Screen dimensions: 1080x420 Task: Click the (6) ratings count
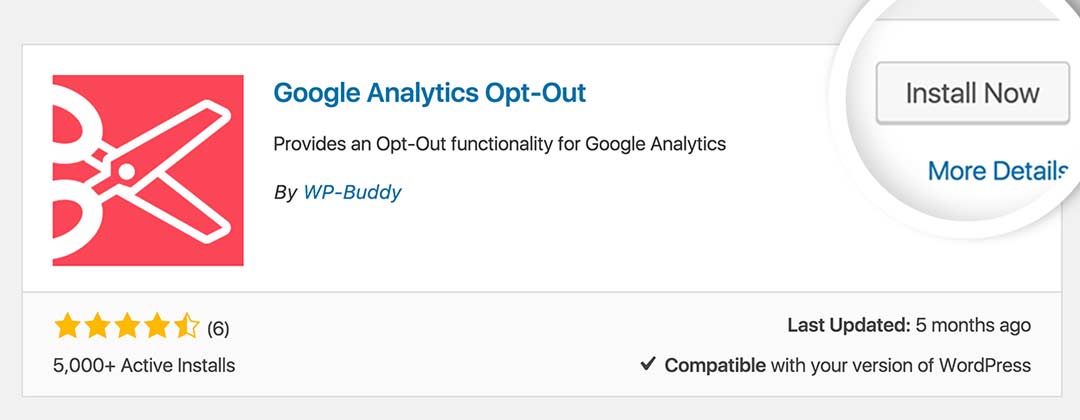pos(218,328)
